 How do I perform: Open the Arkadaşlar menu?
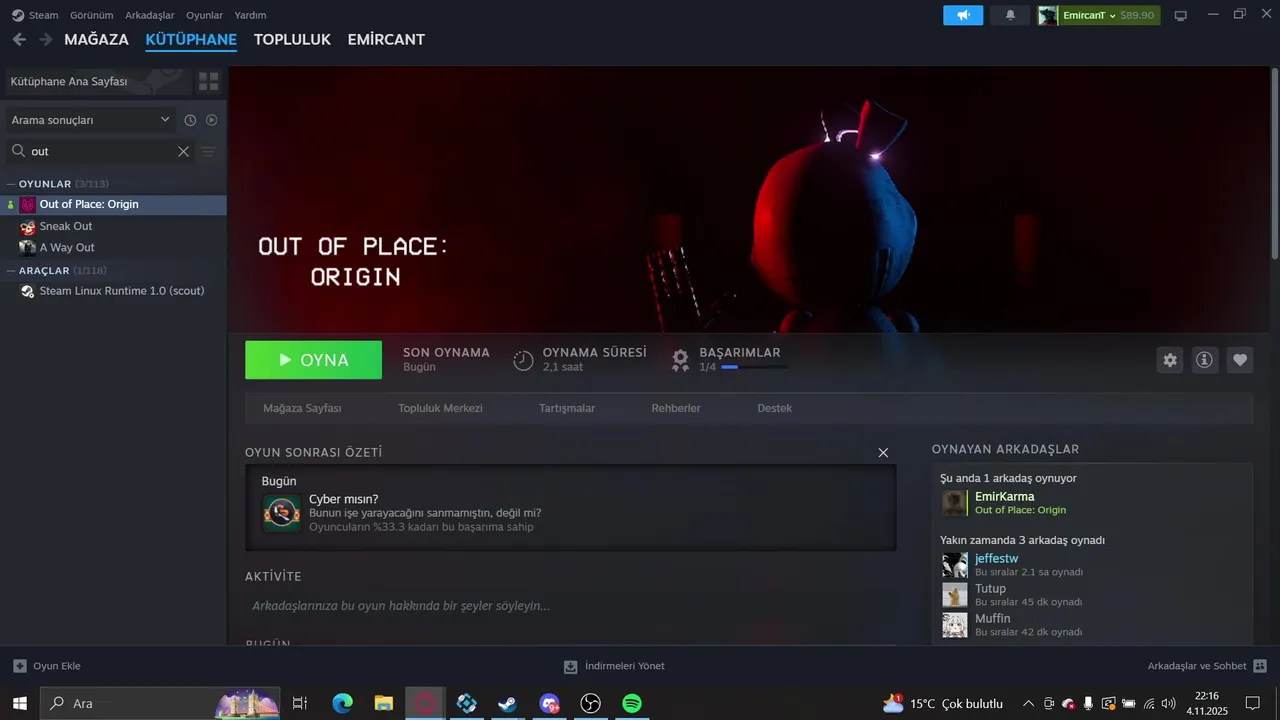(x=150, y=15)
